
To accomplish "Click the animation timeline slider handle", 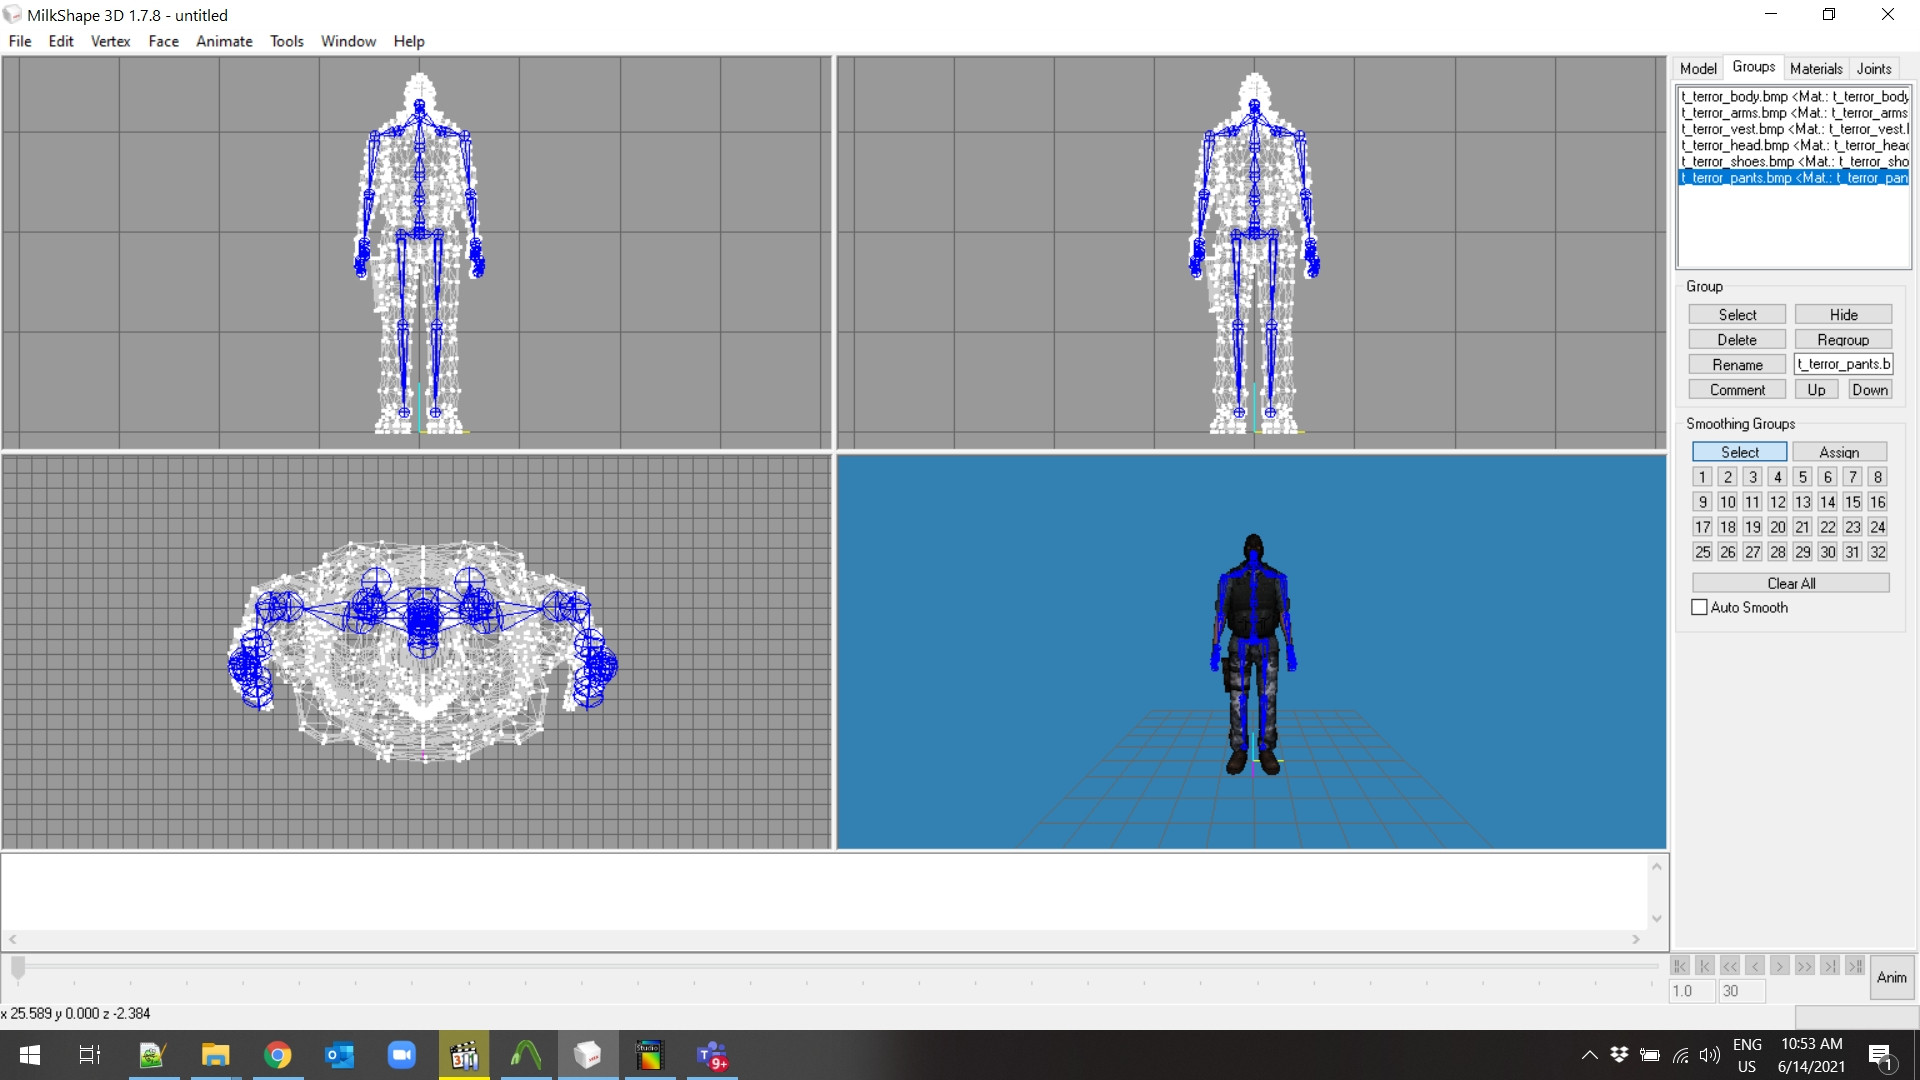I will click(17, 968).
